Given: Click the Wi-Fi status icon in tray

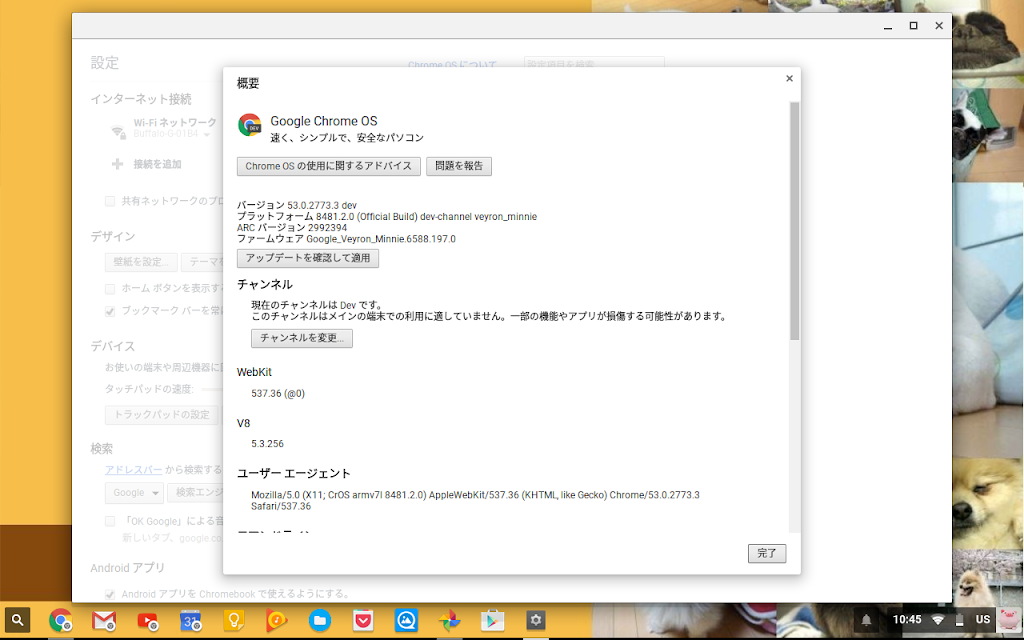Looking at the screenshot, I should (938, 620).
